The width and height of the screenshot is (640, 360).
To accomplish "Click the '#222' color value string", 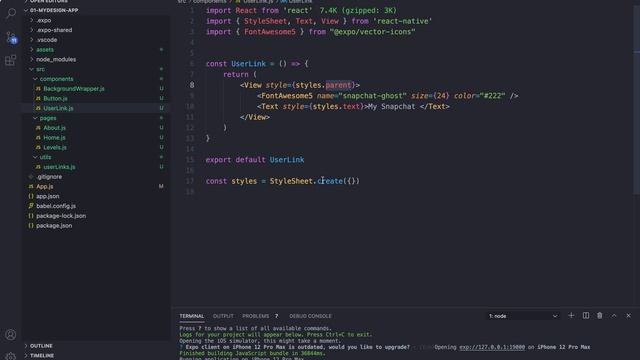I will coord(493,96).
